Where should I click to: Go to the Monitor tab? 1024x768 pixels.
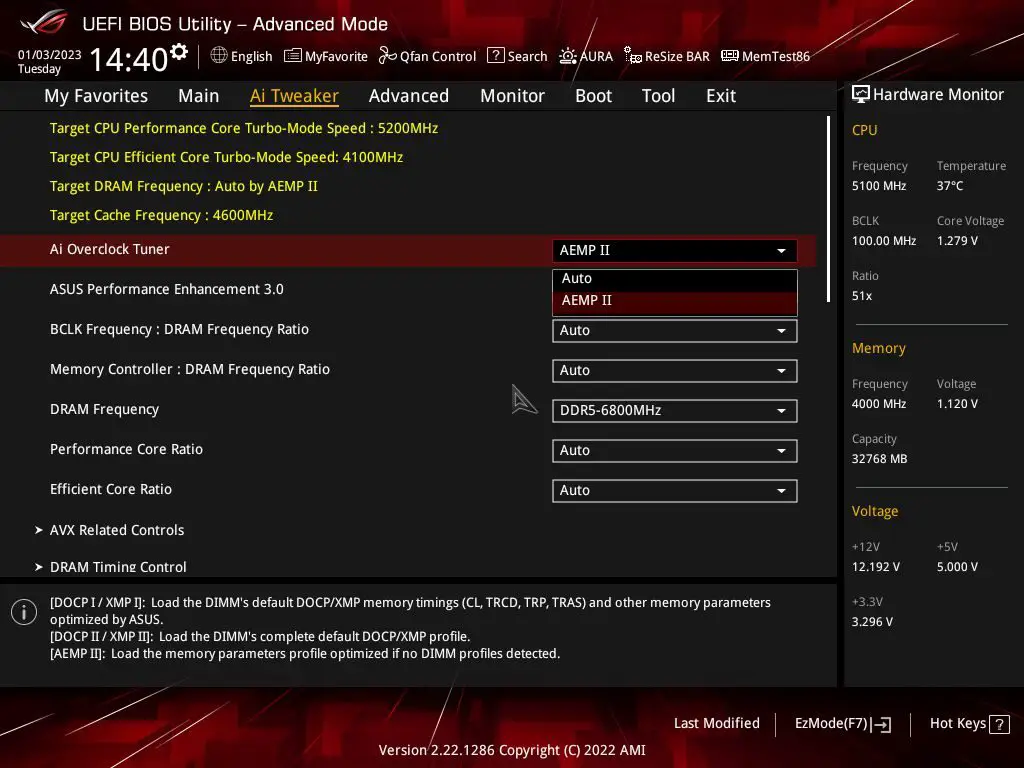[513, 96]
